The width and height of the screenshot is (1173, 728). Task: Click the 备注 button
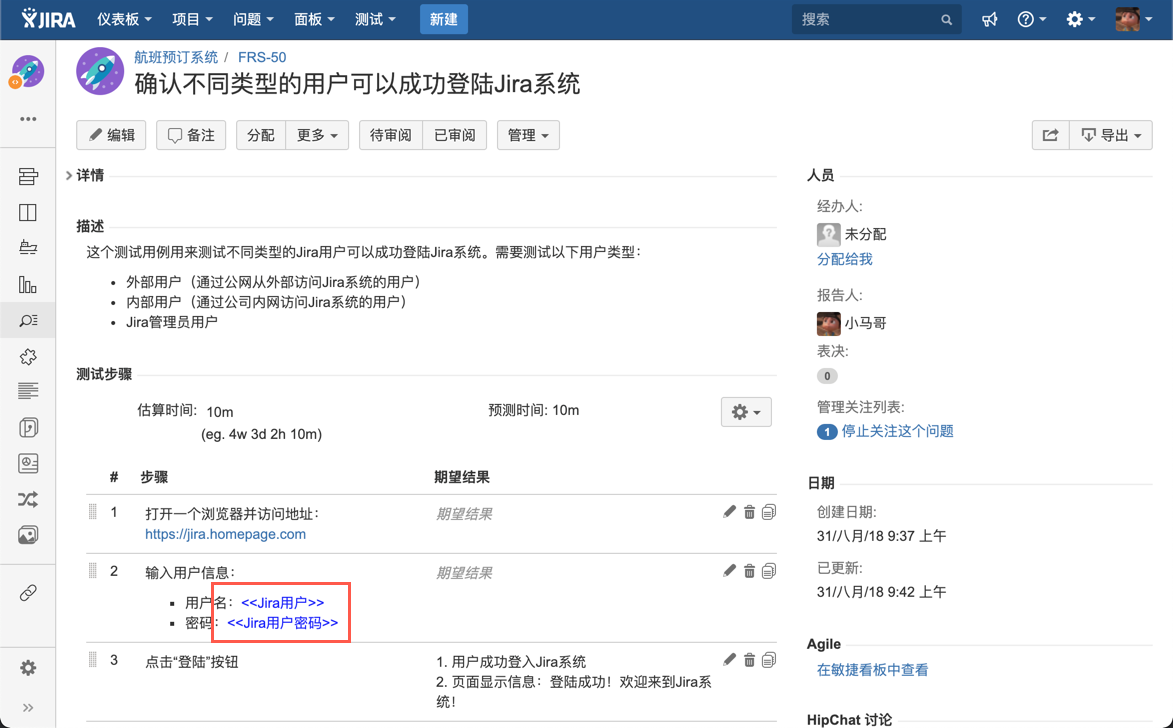191,135
